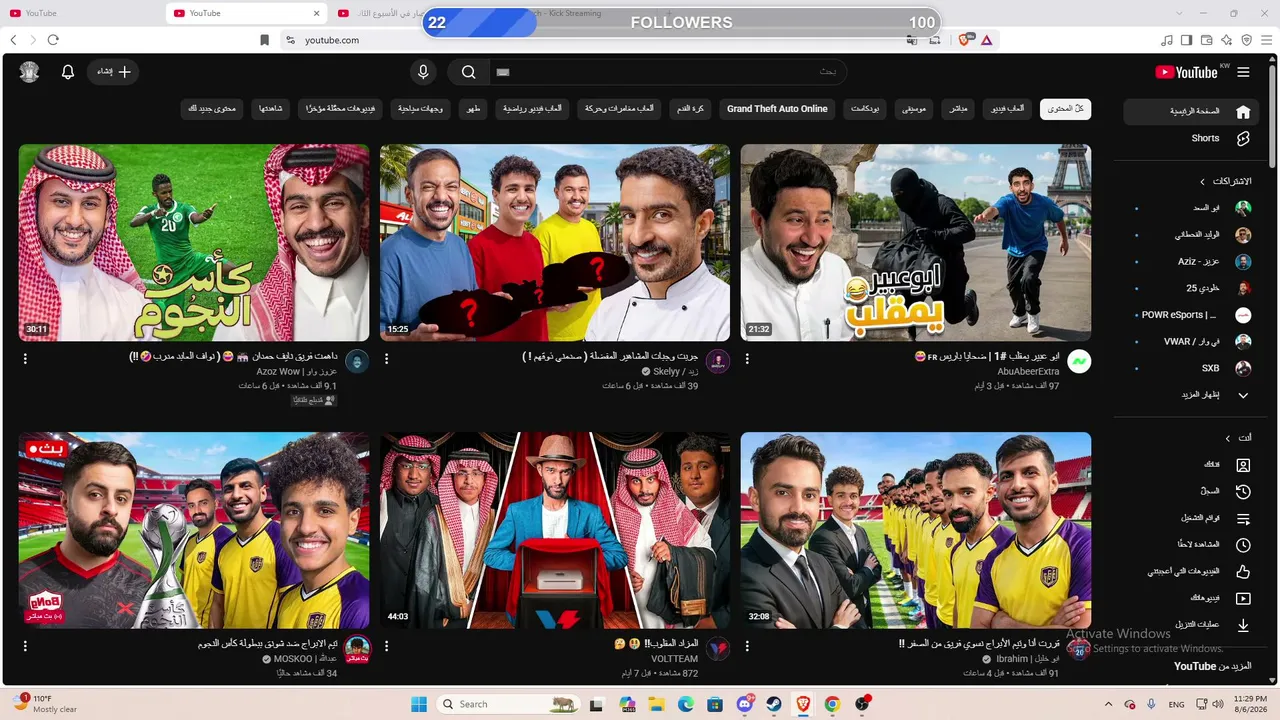The width and height of the screenshot is (1280, 720).
Task: Open Liked videos thumbs-up icon
Action: [x=1243, y=572]
